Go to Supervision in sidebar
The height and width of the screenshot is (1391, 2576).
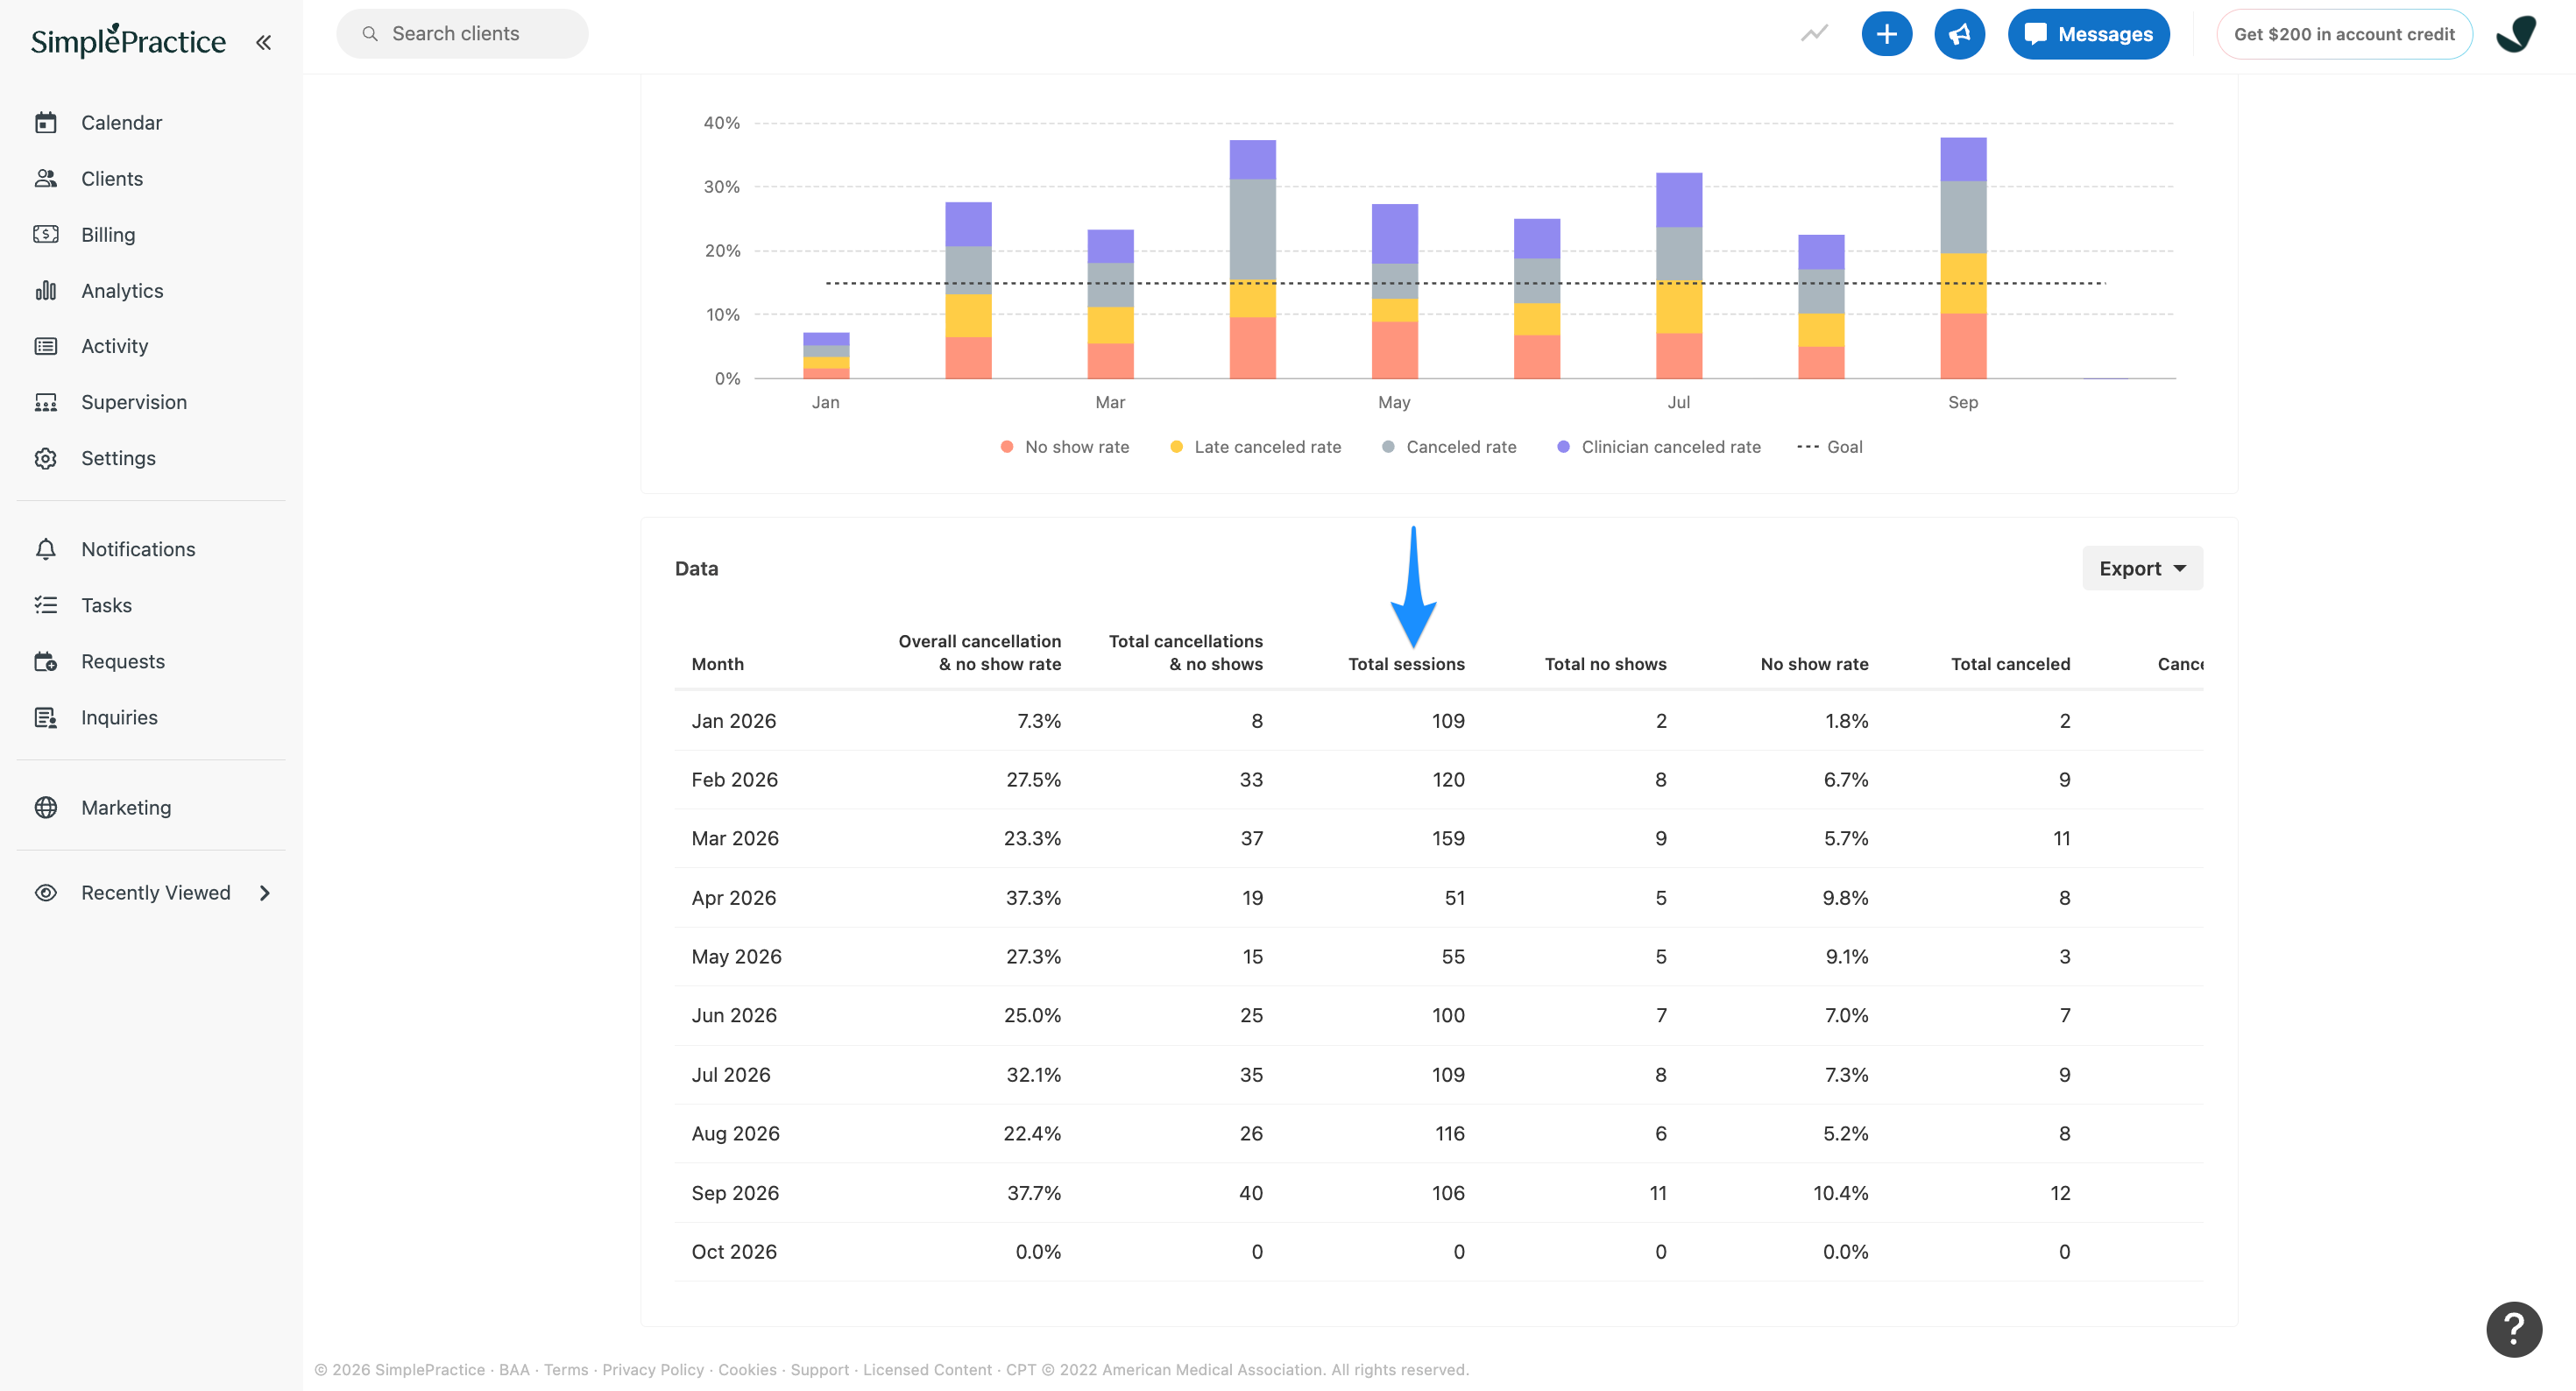tap(134, 402)
